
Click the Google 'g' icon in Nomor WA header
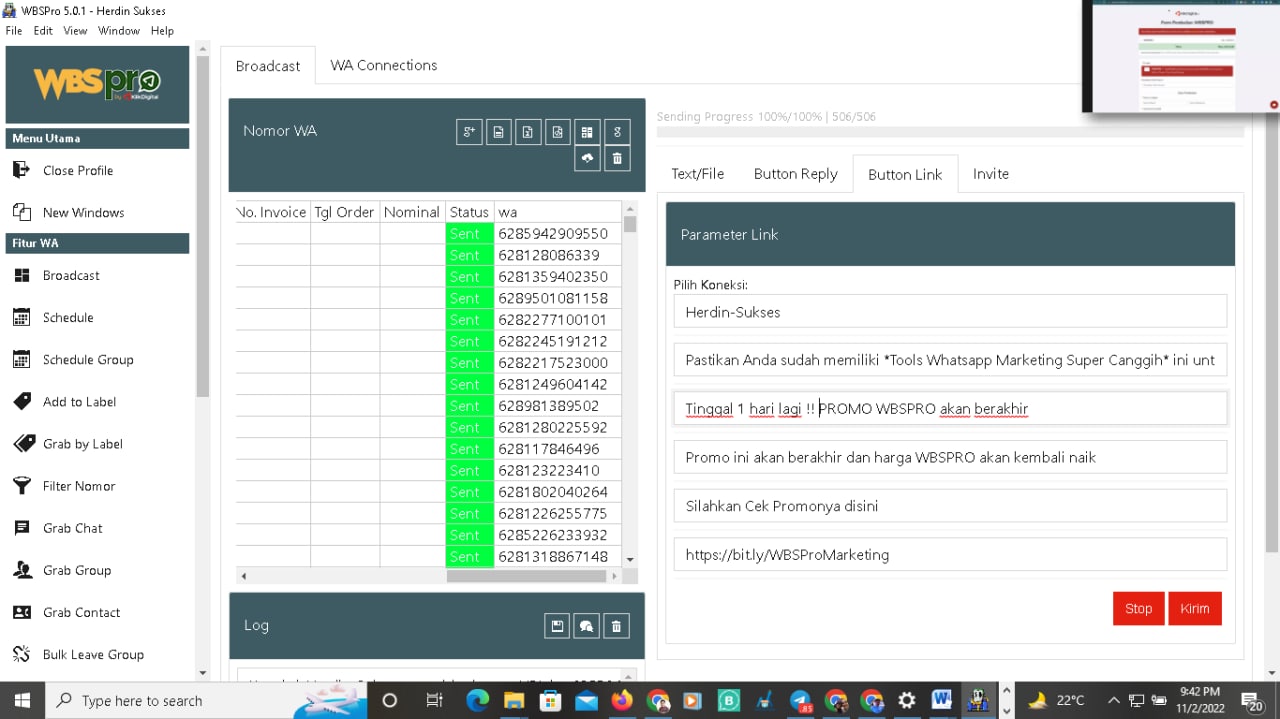coord(617,132)
